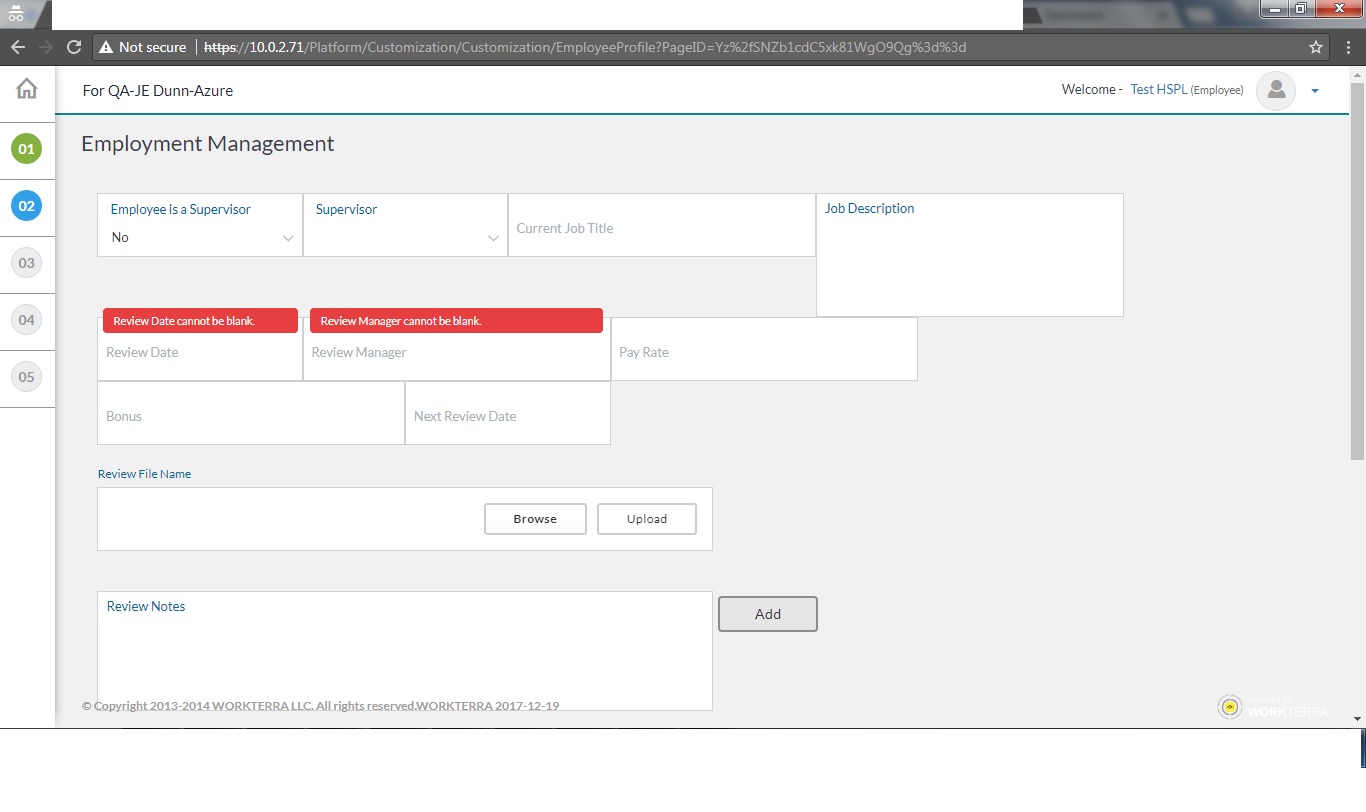Click the 'Employment Management' heading
The width and height of the screenshot is (1366, 812).
click(208, 144)
